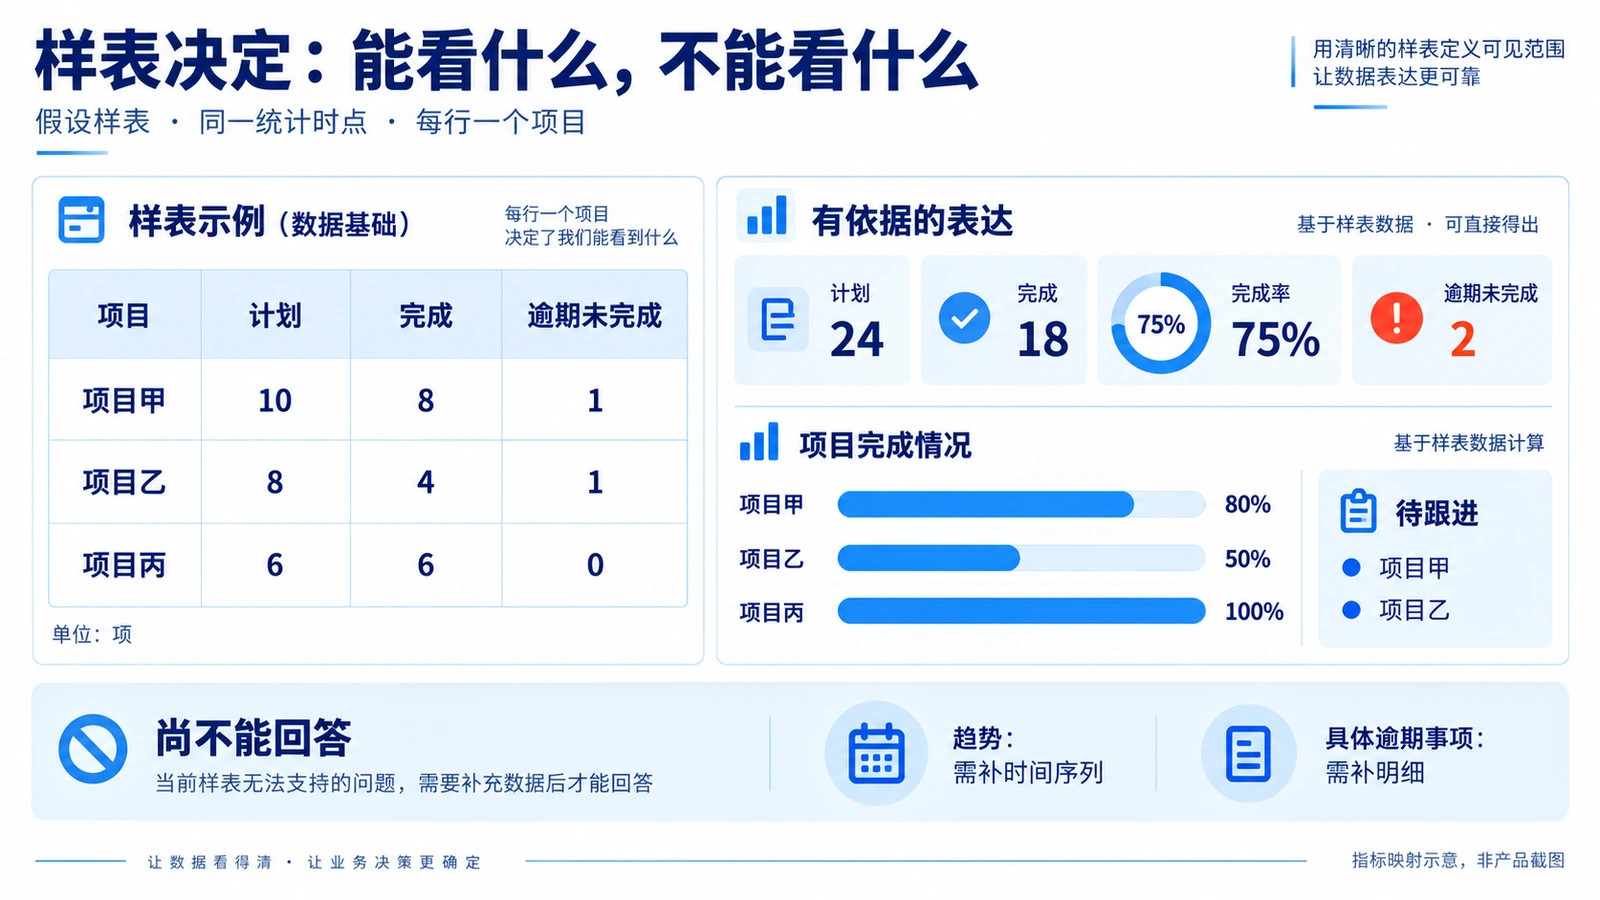Click the 50% label for 项目乙
Viewport: 1600px width, 900px height.
tap(1248, 558)
